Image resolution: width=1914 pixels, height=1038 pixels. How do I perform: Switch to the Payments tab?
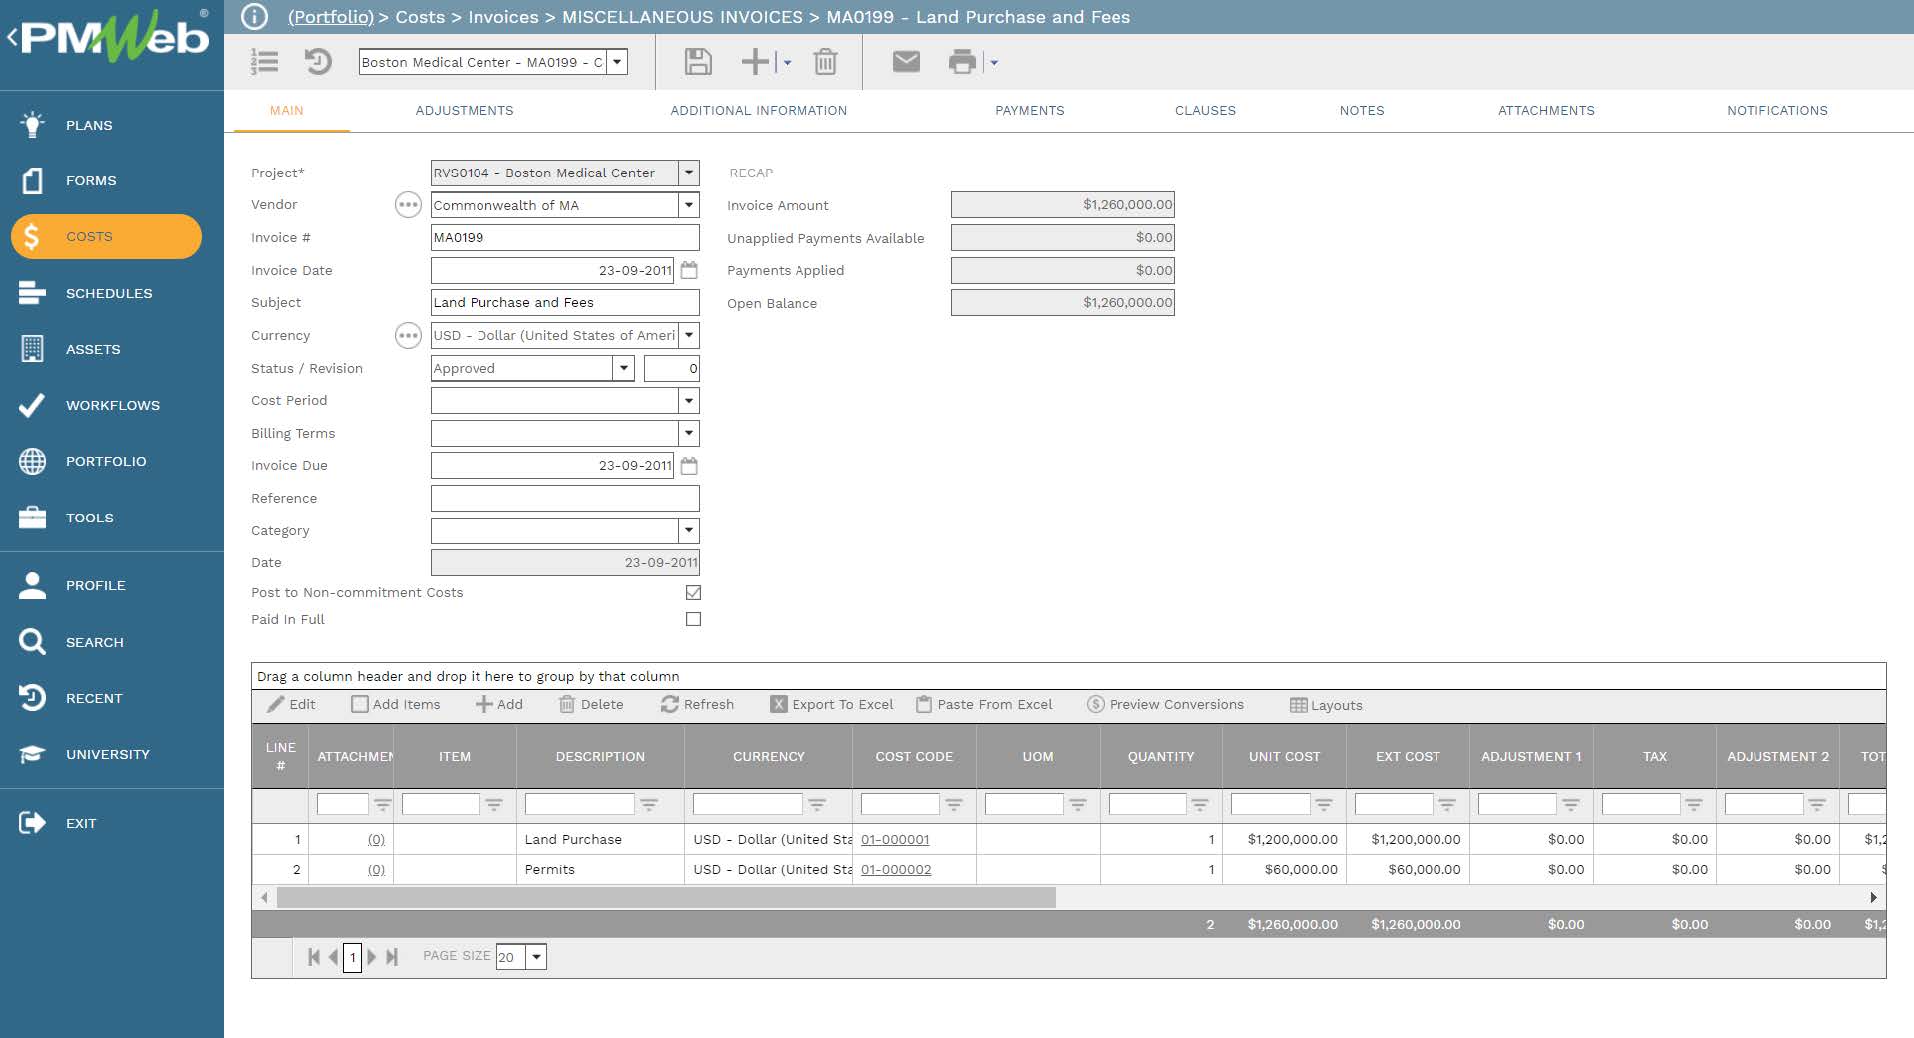[1029, 110]
